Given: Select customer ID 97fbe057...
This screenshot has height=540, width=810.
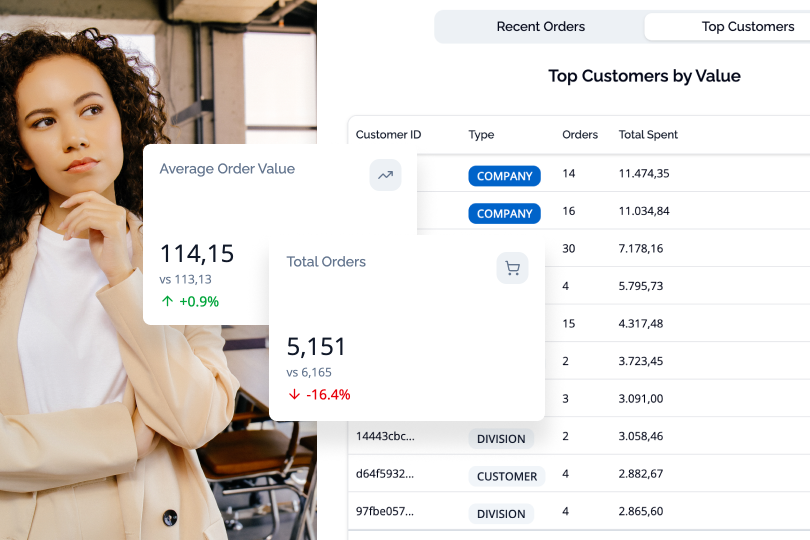Looking at the screenshot, I should pyautogui.click(x=385, y=511).
